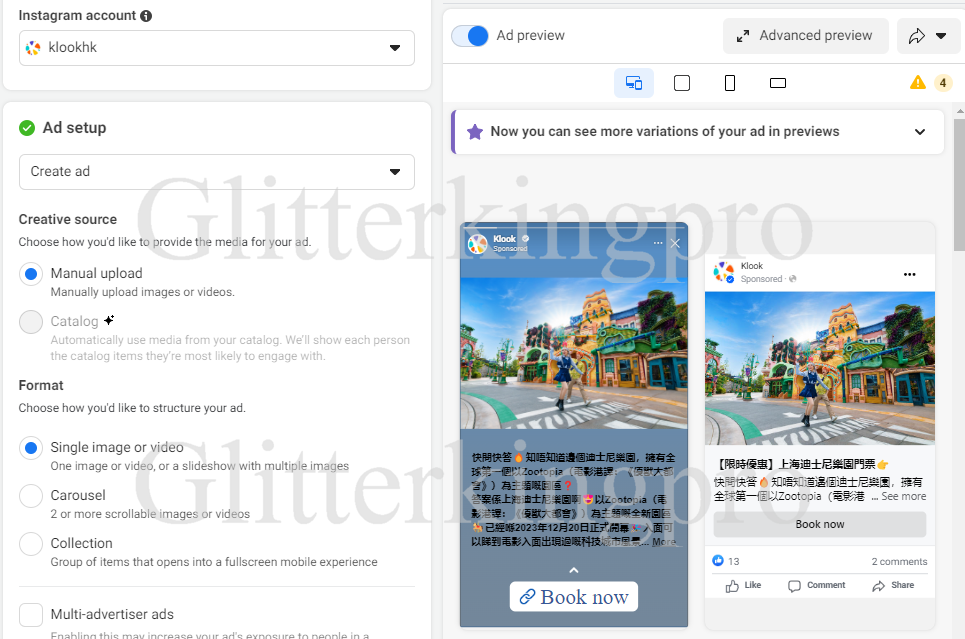Click the Zootopia image in feed preview
This screenshot has width=965, height=639.
[820, 368]
